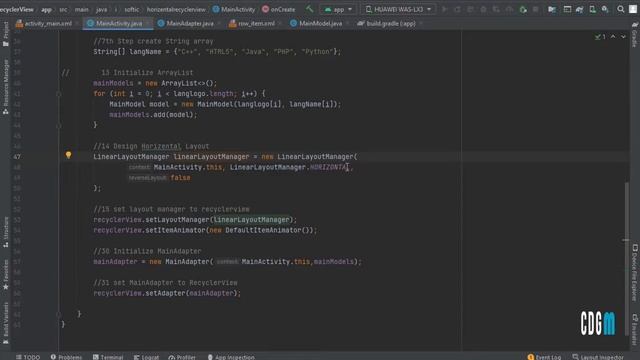Close the build.gradle (app) tab
The image size is (640, 360).
(x=420, y=24)
